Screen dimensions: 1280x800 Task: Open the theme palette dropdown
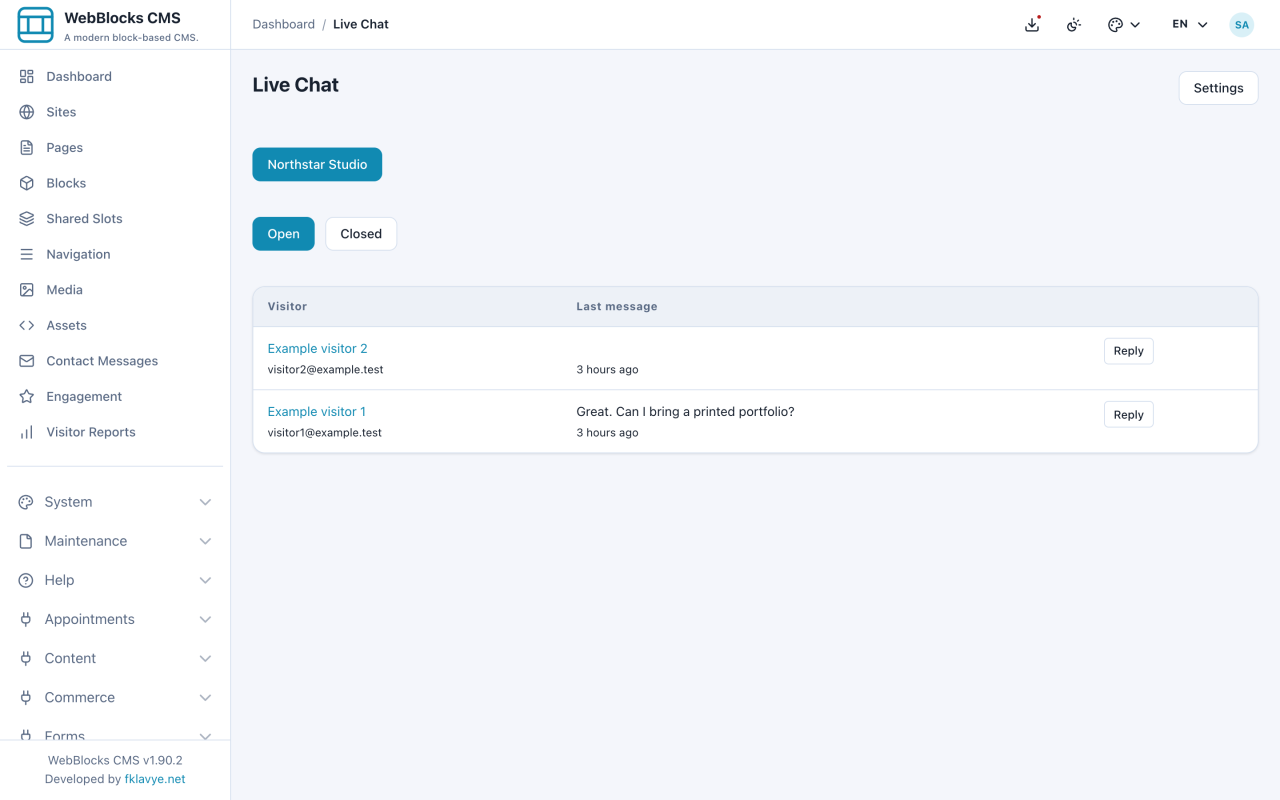(x=1124, y=25)
